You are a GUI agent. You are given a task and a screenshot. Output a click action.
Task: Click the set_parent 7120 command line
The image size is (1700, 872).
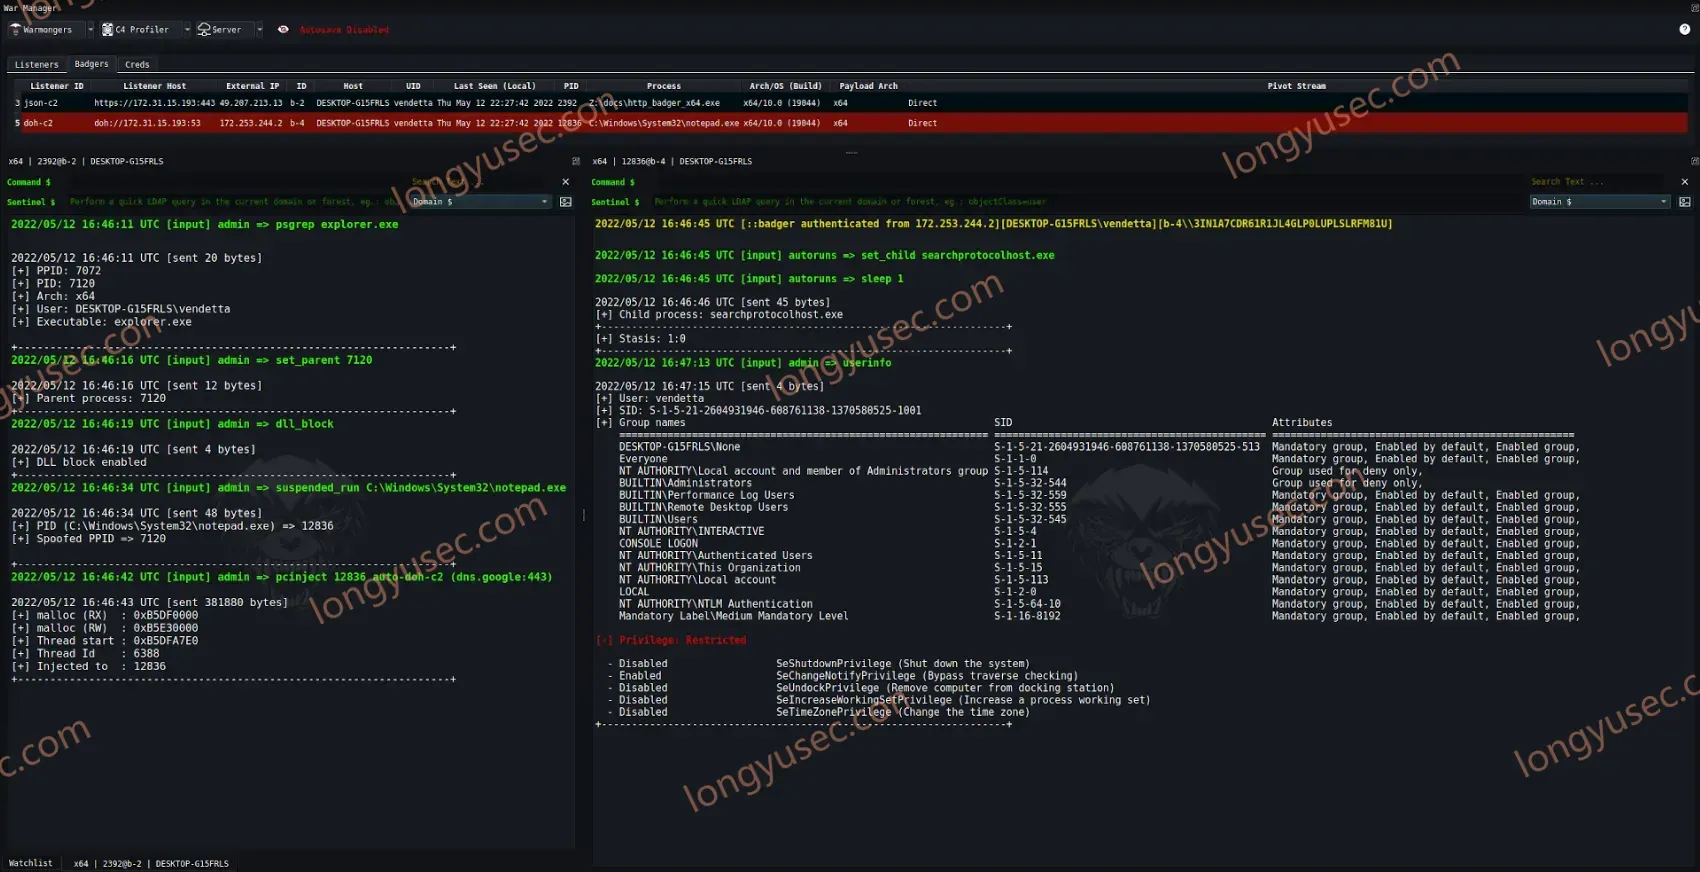point(191,360)
